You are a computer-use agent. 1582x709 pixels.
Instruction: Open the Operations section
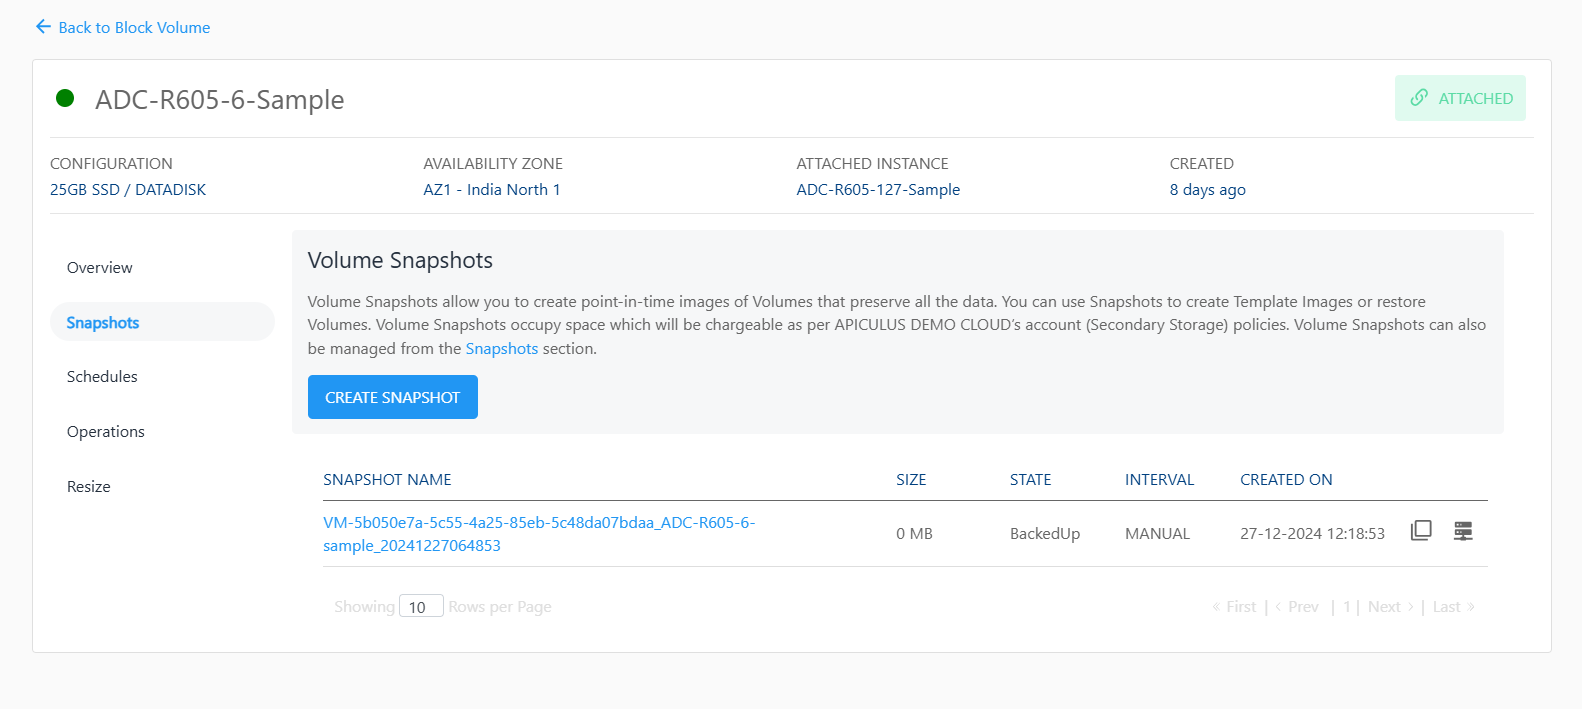(106, 432)
